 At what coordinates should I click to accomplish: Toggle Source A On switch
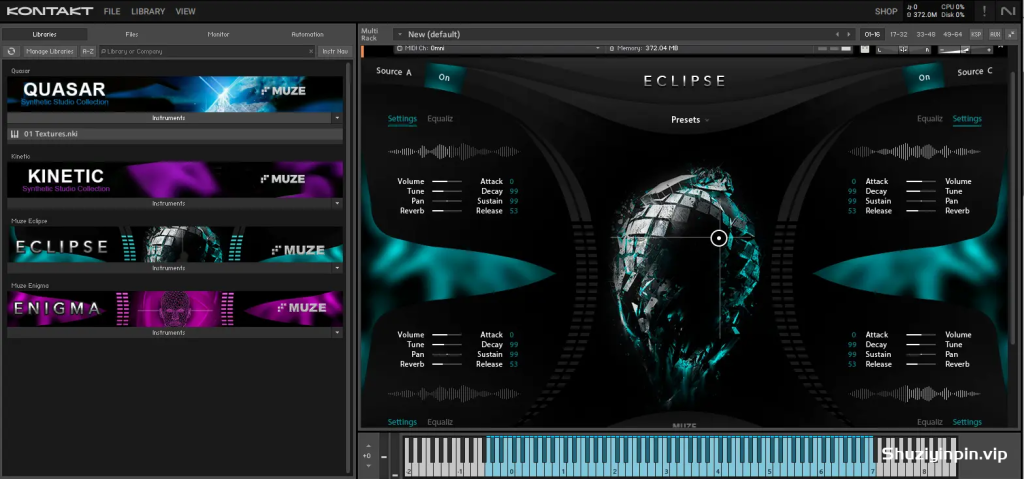click(444, 77)
